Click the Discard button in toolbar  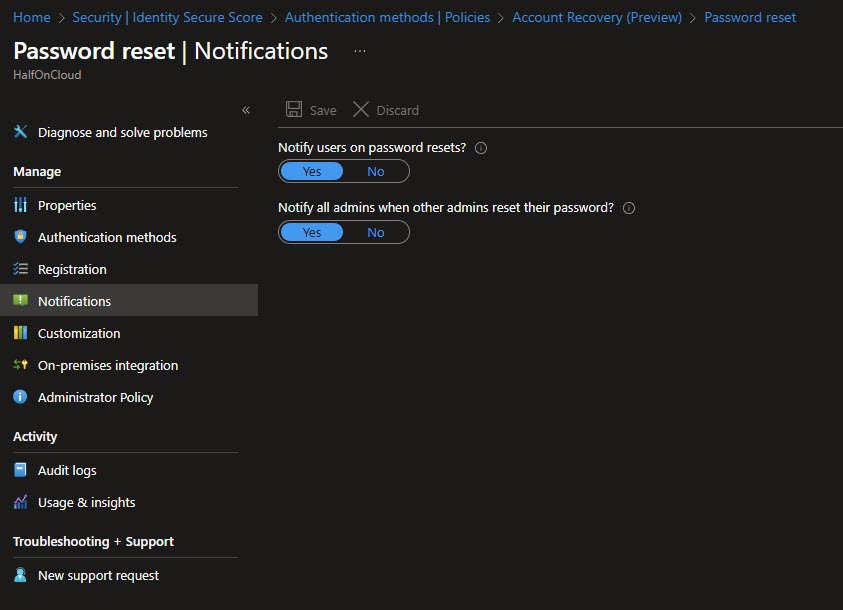[386, 110]
